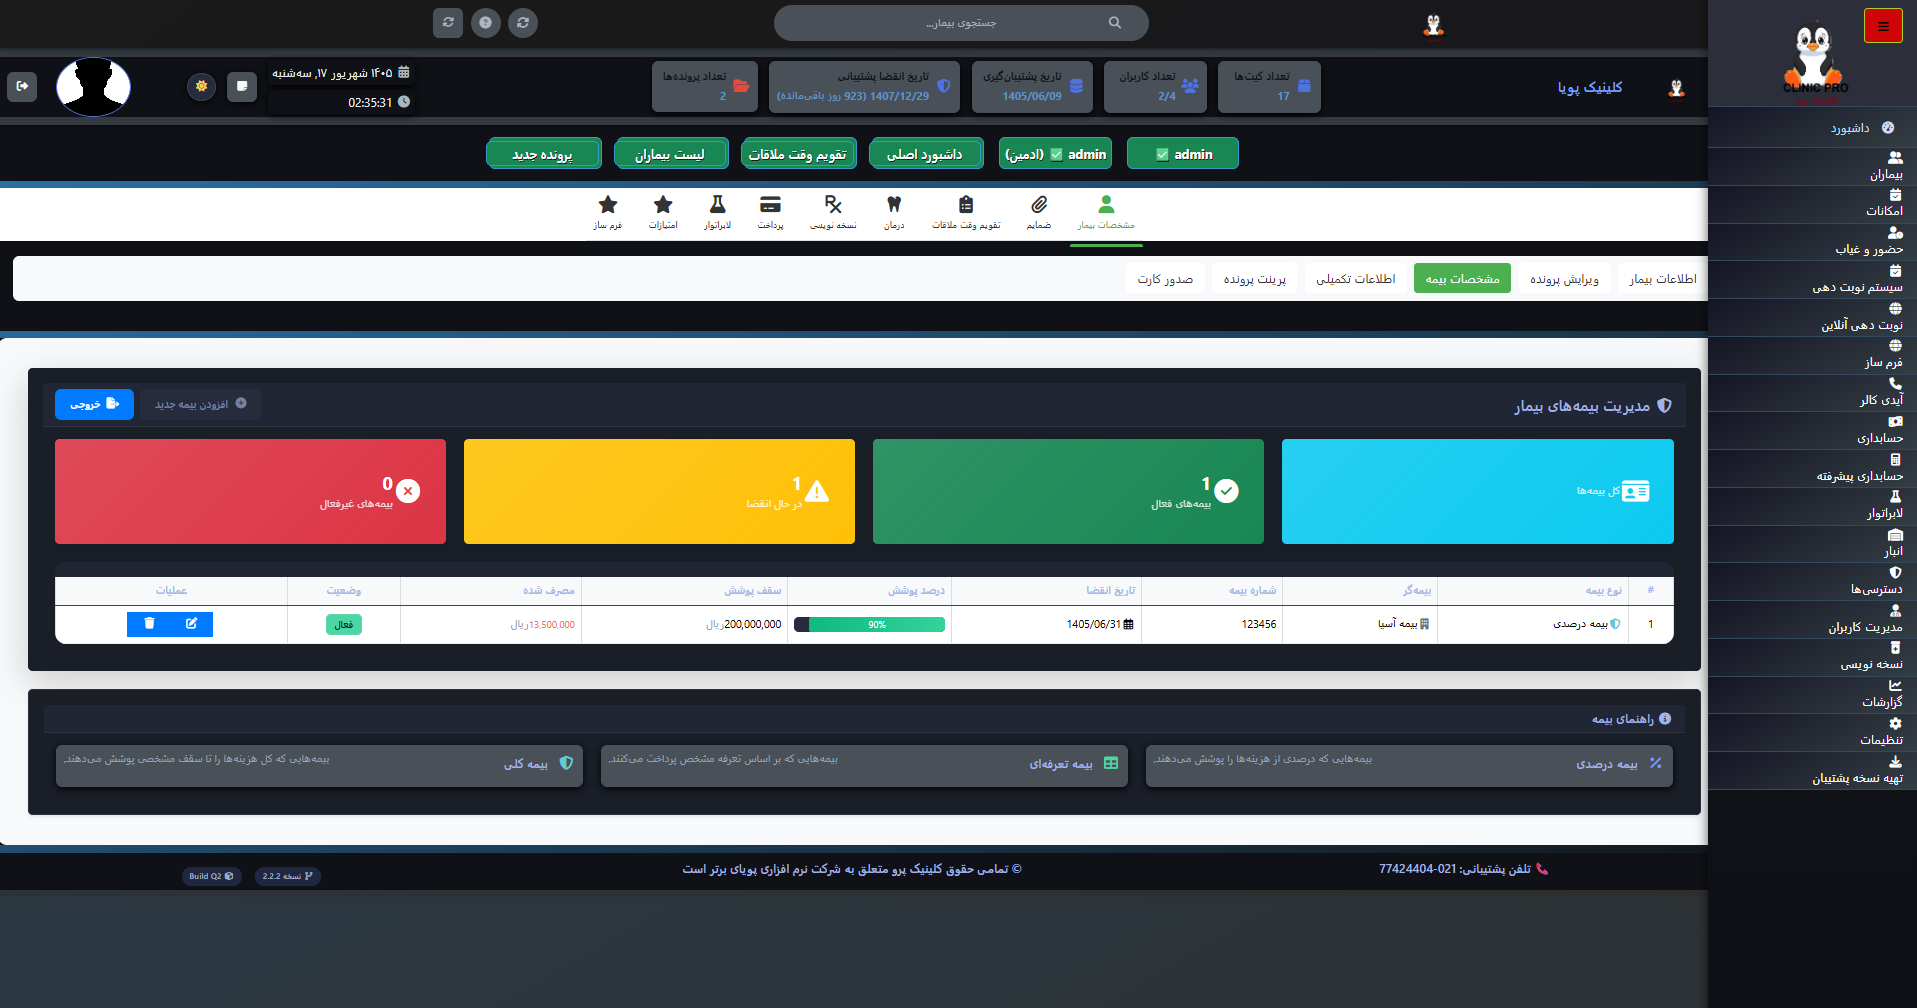Open the sticky note icon
The width and height of the screenshot is (1917, 1008).
[242, 87]
